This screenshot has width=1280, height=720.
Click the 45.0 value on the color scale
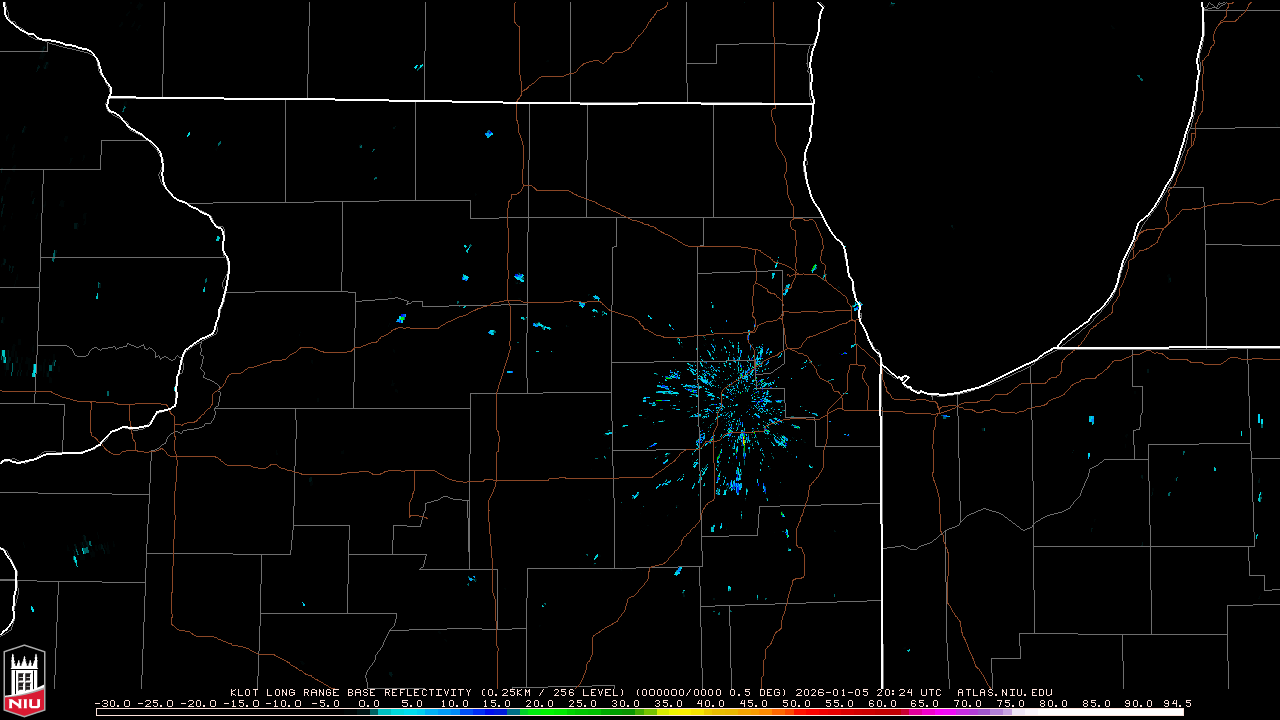(x=754, y=703)
